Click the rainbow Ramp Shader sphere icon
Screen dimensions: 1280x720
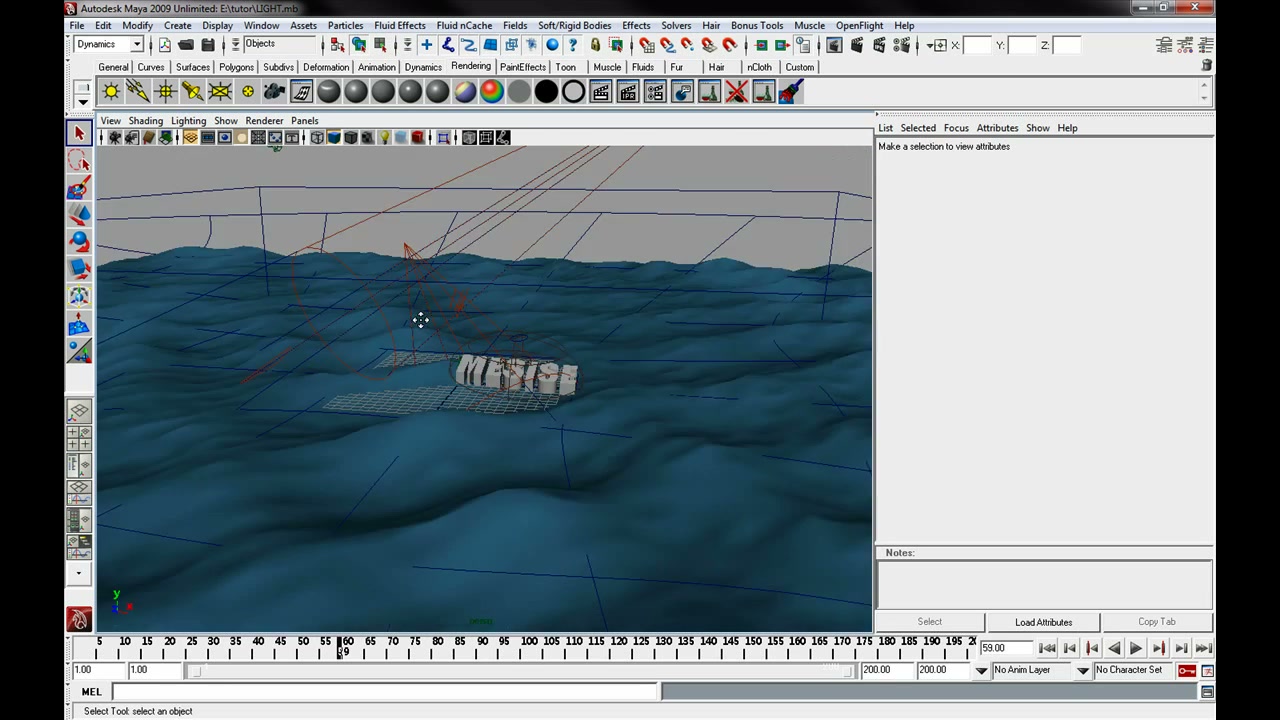point(492,92)
